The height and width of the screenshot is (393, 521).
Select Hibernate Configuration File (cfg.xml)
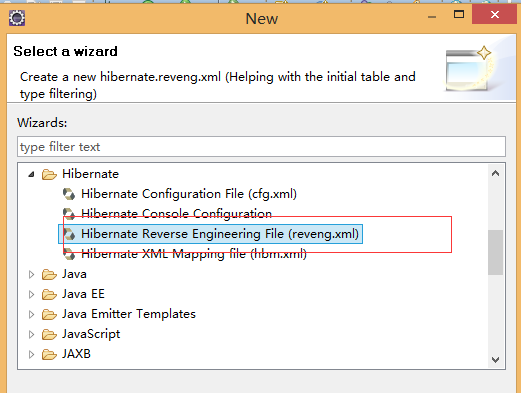coord(189,194)
